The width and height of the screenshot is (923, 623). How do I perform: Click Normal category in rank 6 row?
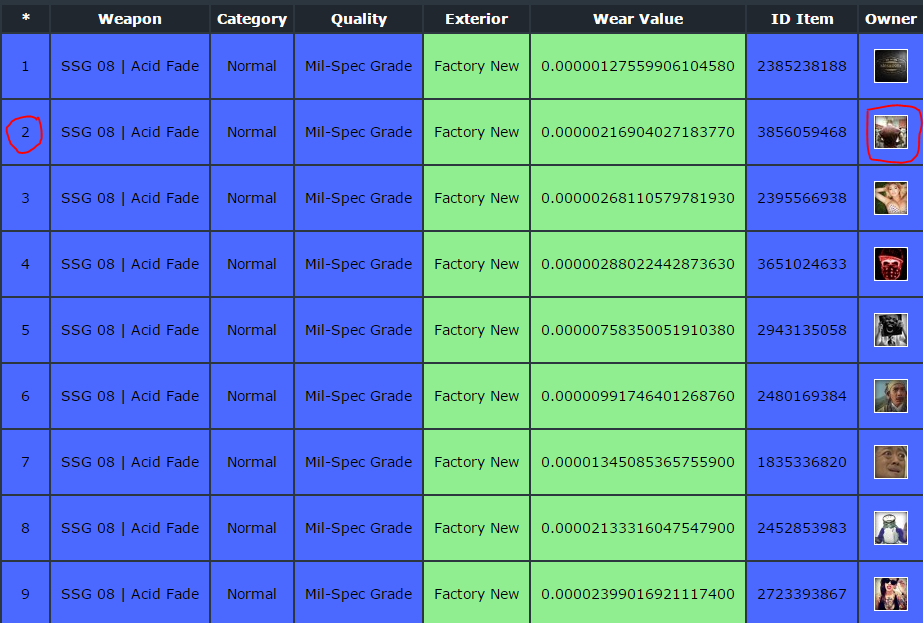click(252, 396)
